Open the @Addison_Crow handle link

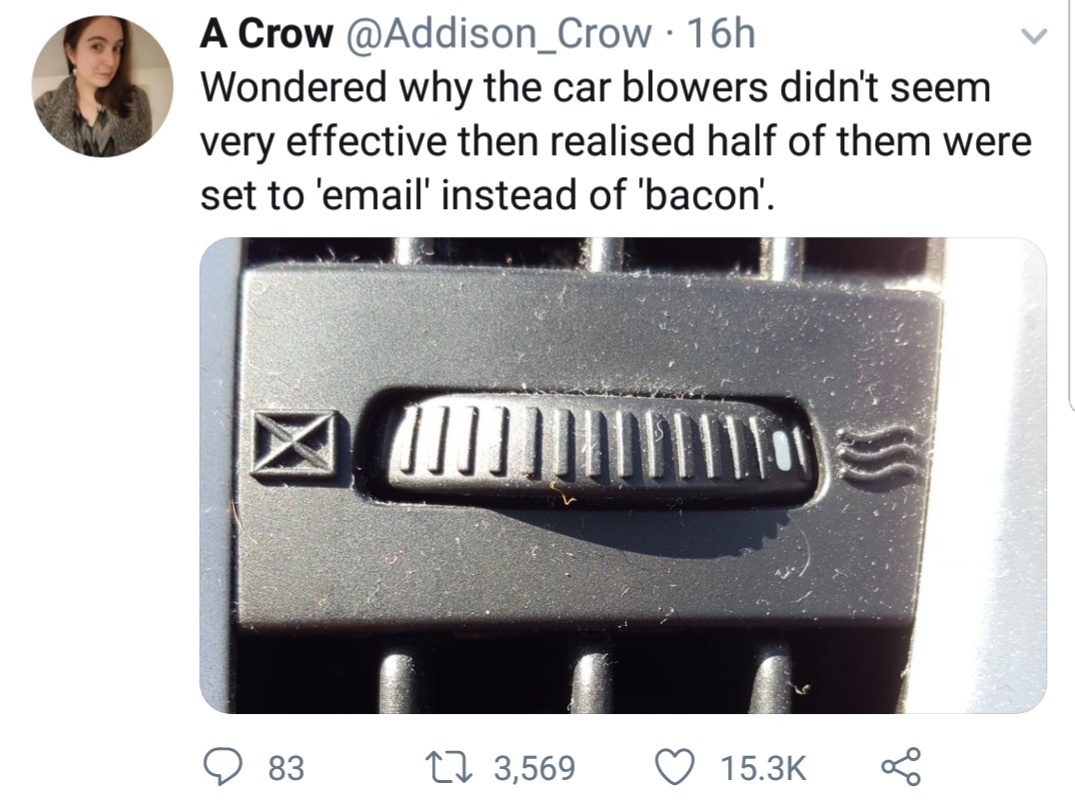point(500,34)
